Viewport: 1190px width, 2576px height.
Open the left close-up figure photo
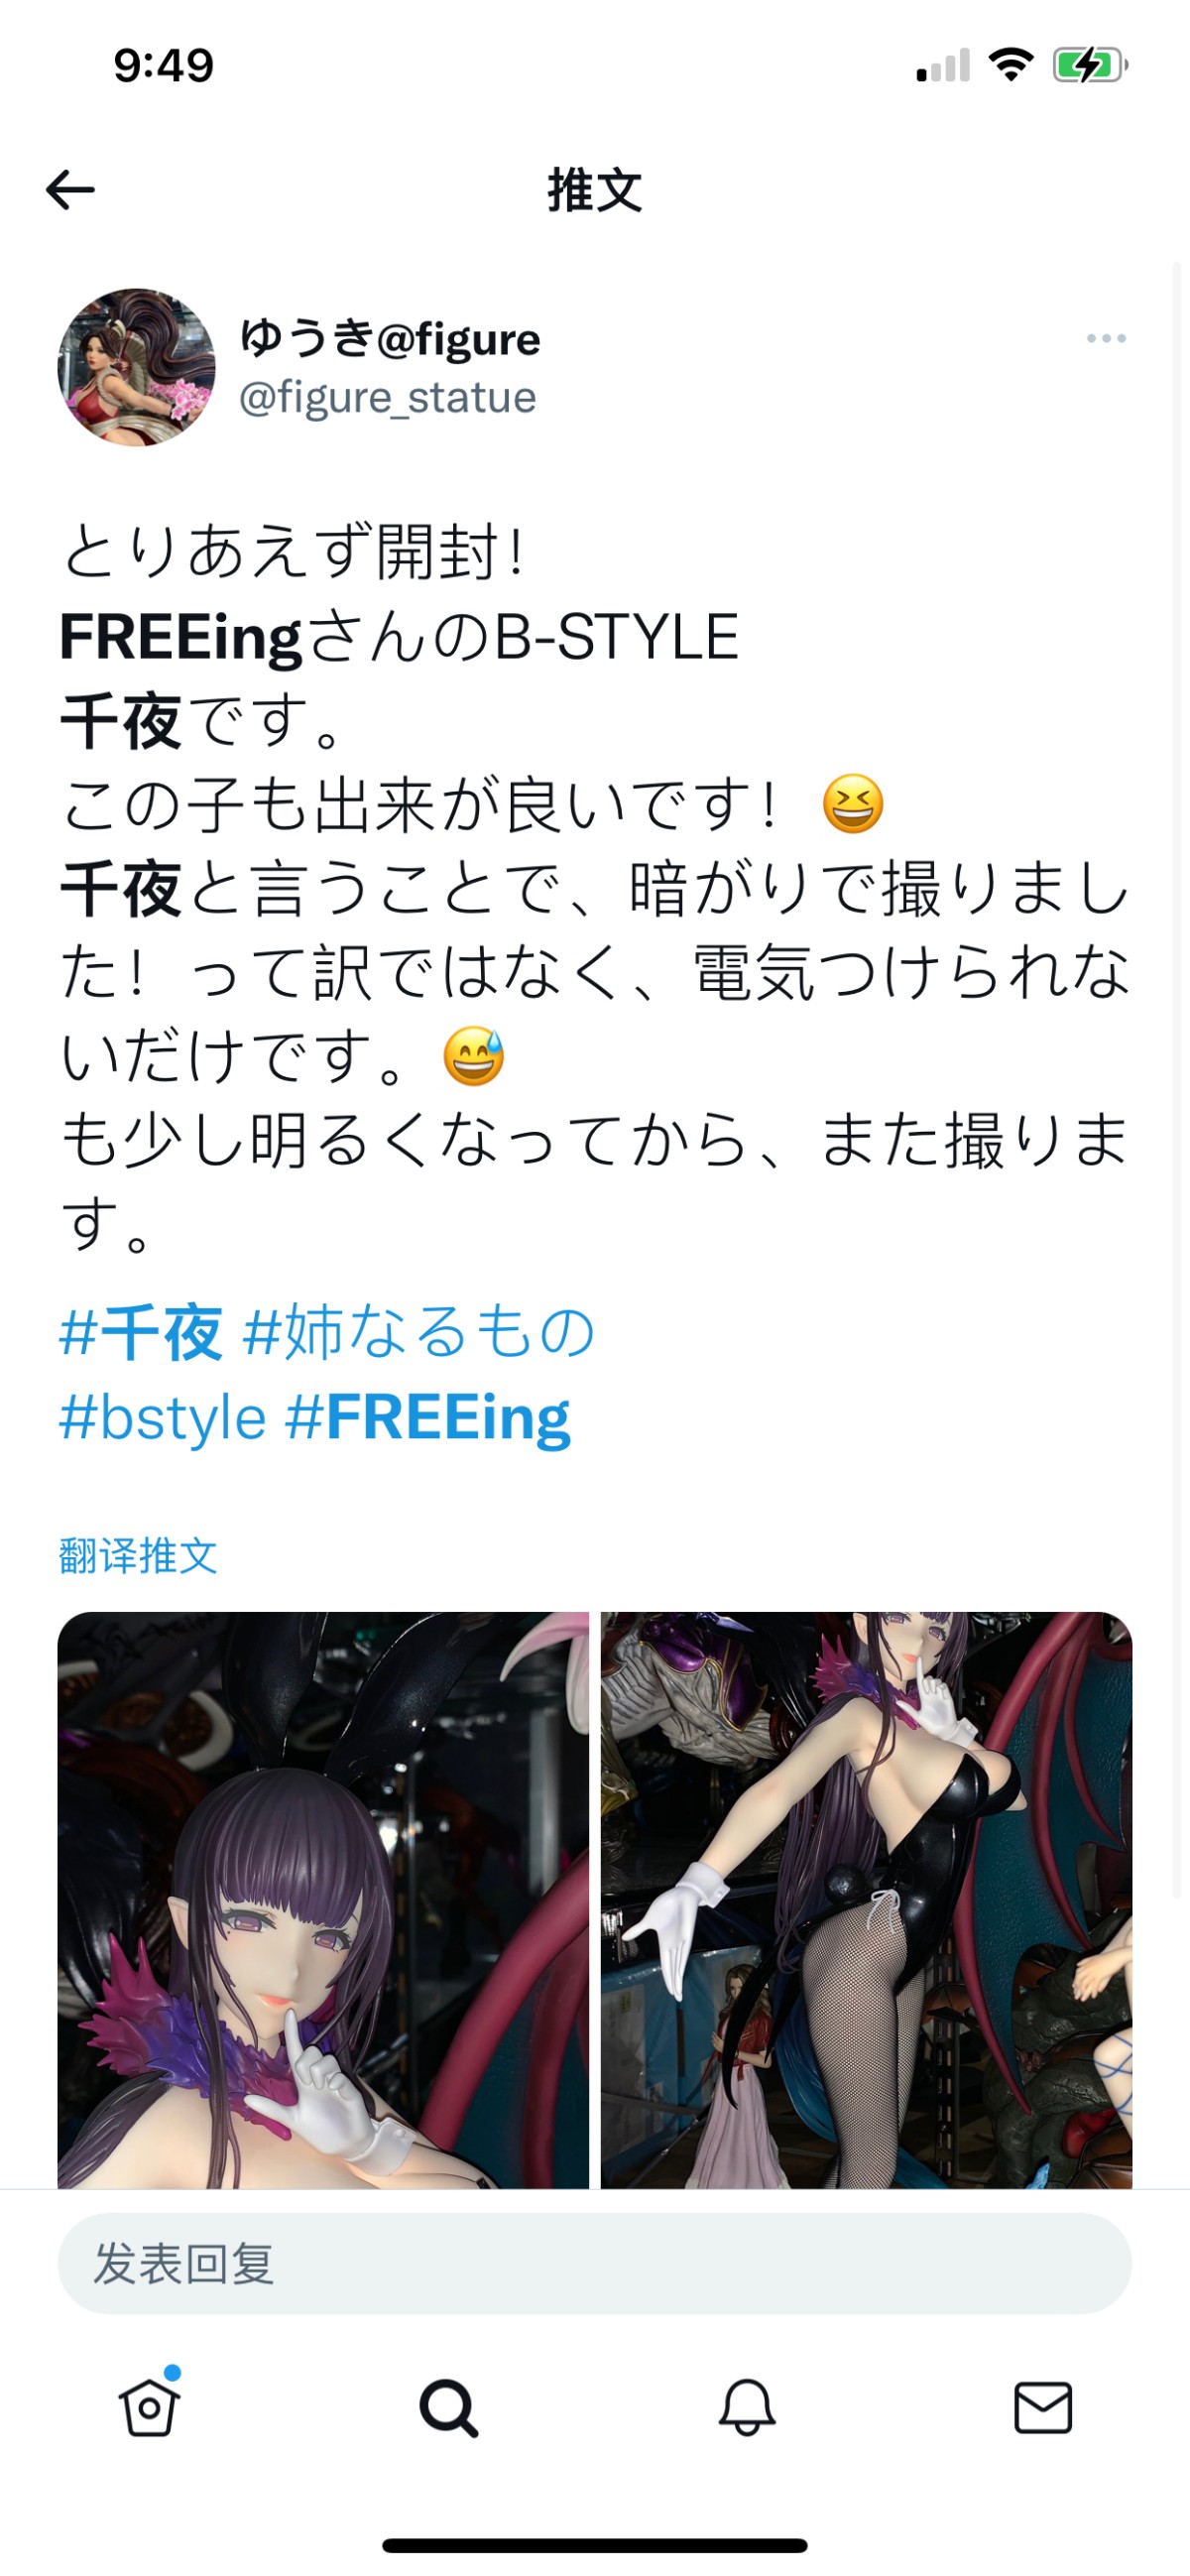coord(323,1900)
